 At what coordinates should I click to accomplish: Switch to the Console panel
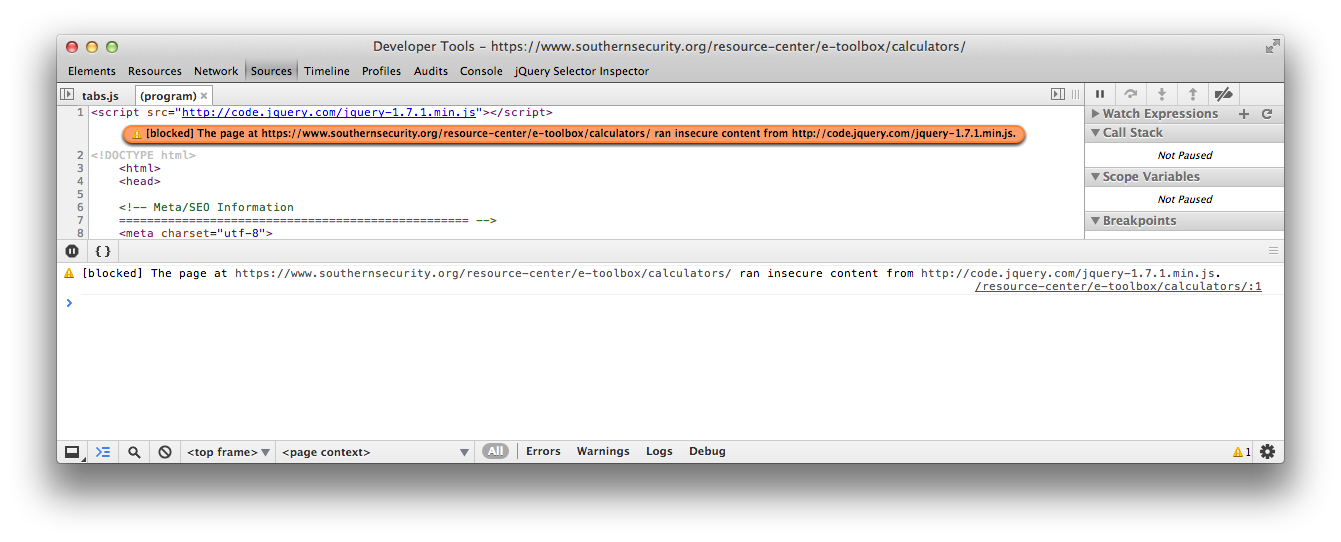pos(481,71)
